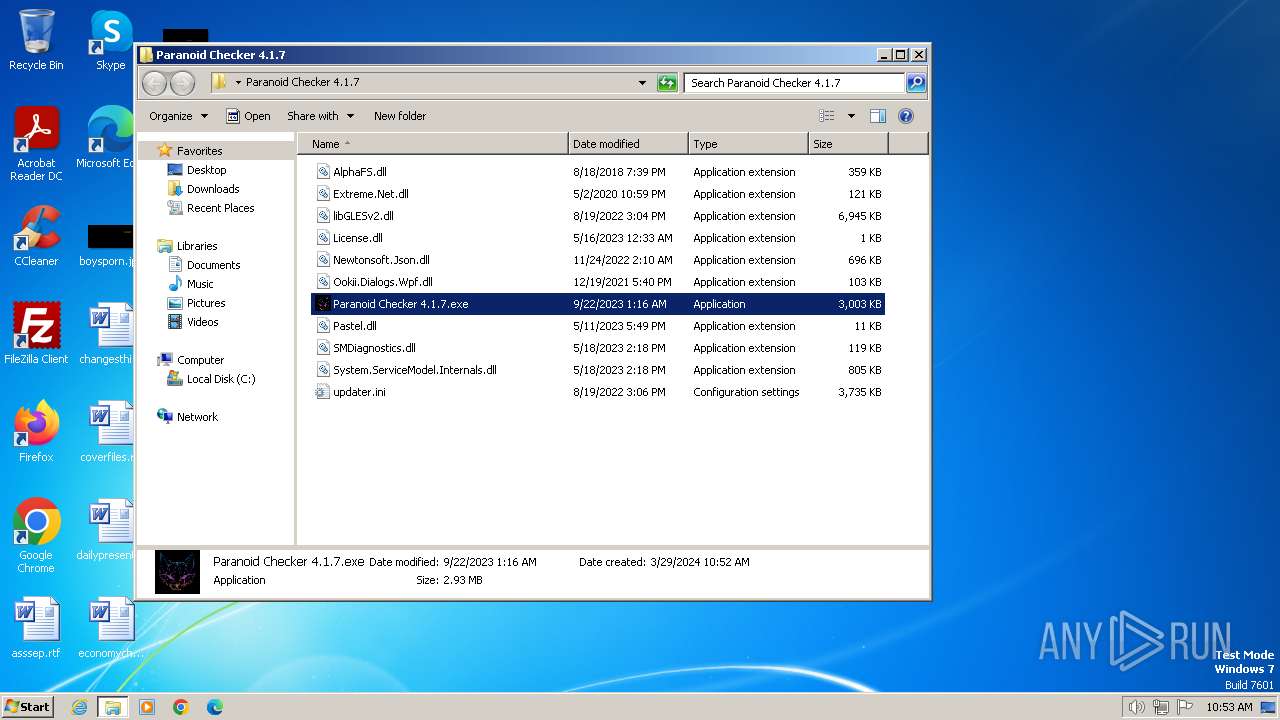Click the green Refresh button beside address bar
This screenshot has height=720, width=1280.
667,83
